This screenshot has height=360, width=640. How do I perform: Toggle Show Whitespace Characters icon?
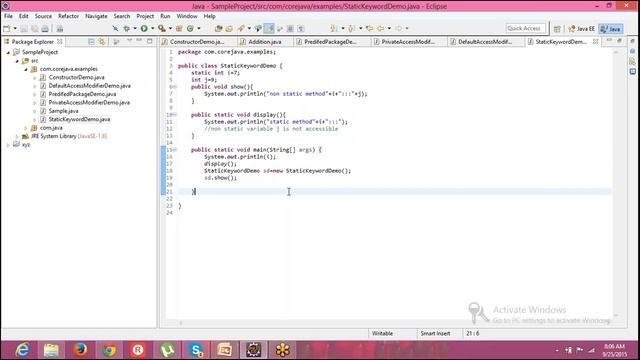click(x=301, y=29)
